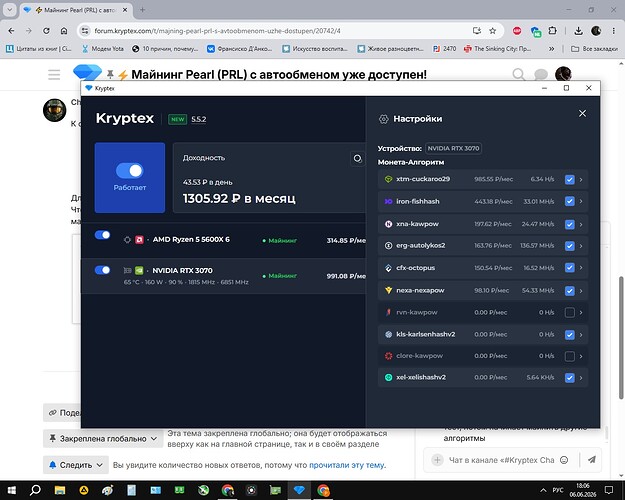Click the iron-fishhash coin icon

pyautogui.click(x=388, y=201)
